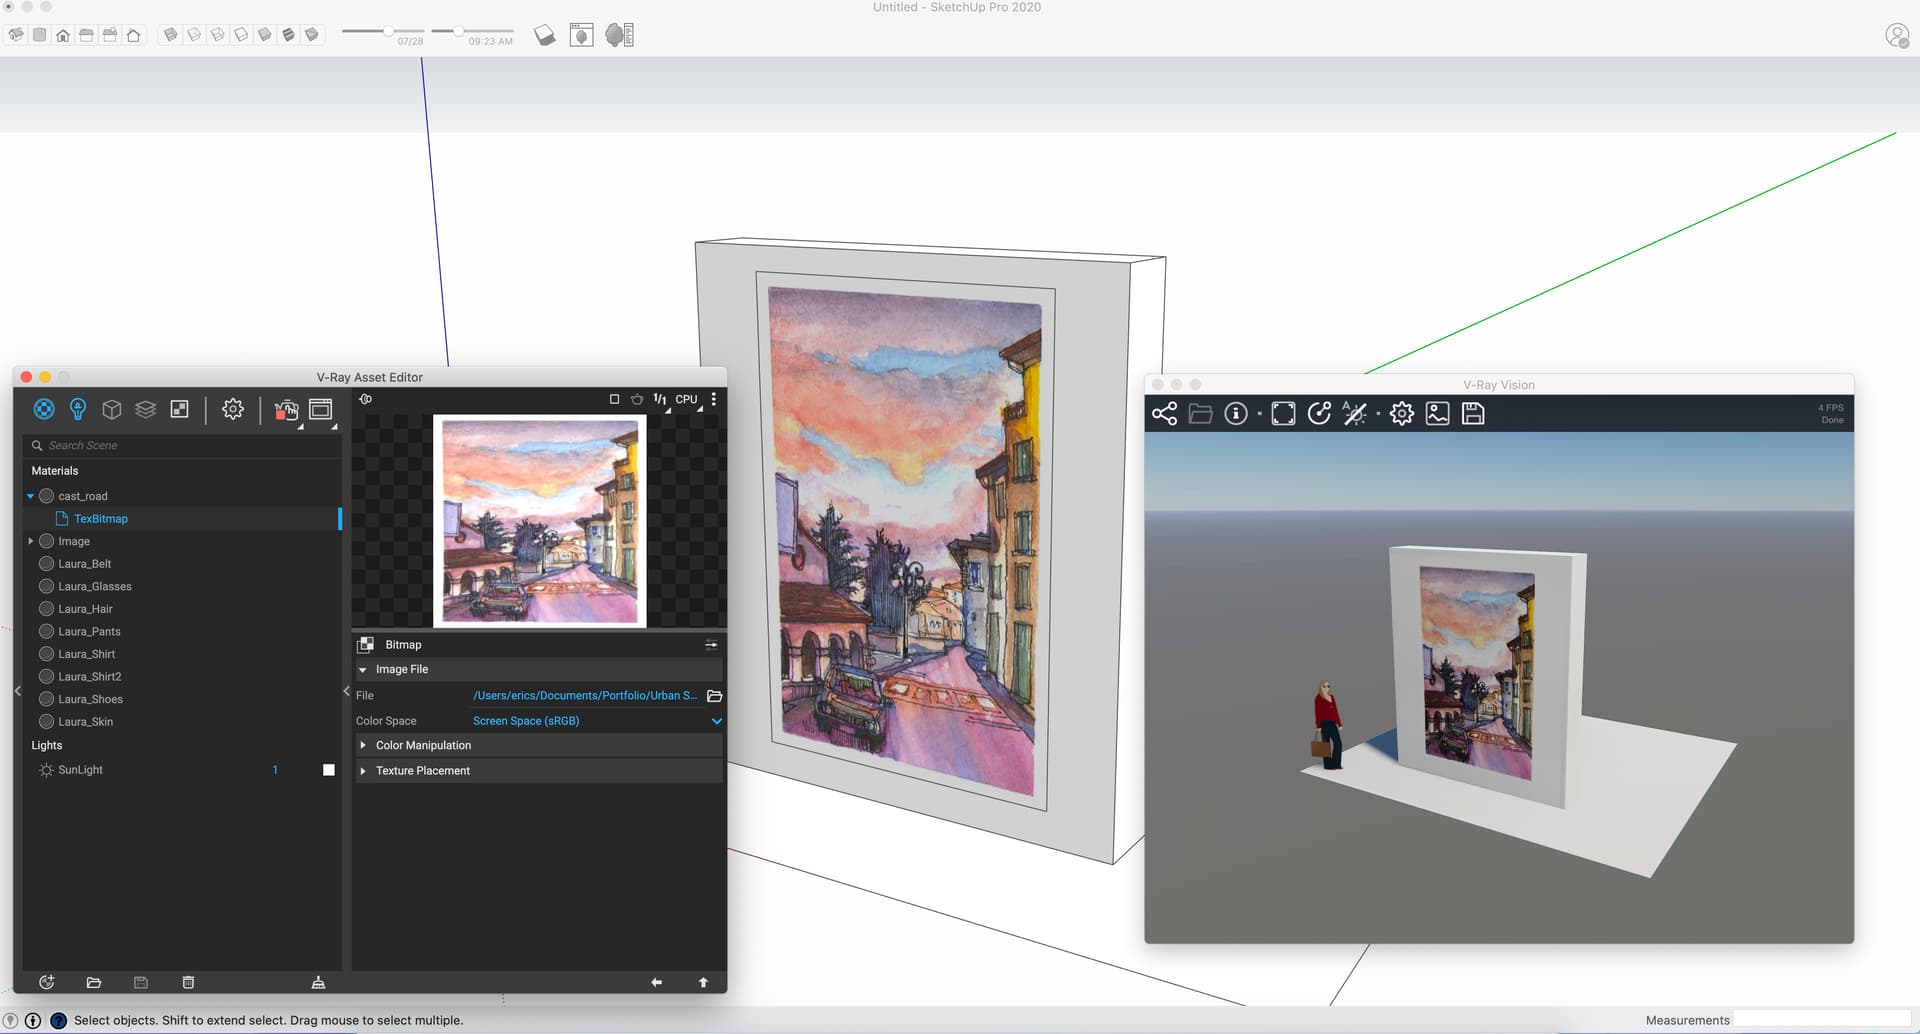Viewport: 1920px width, 1034px height.
Task: Adjust the SketchUp shadow time slider
Action: (x=458, y=32)
